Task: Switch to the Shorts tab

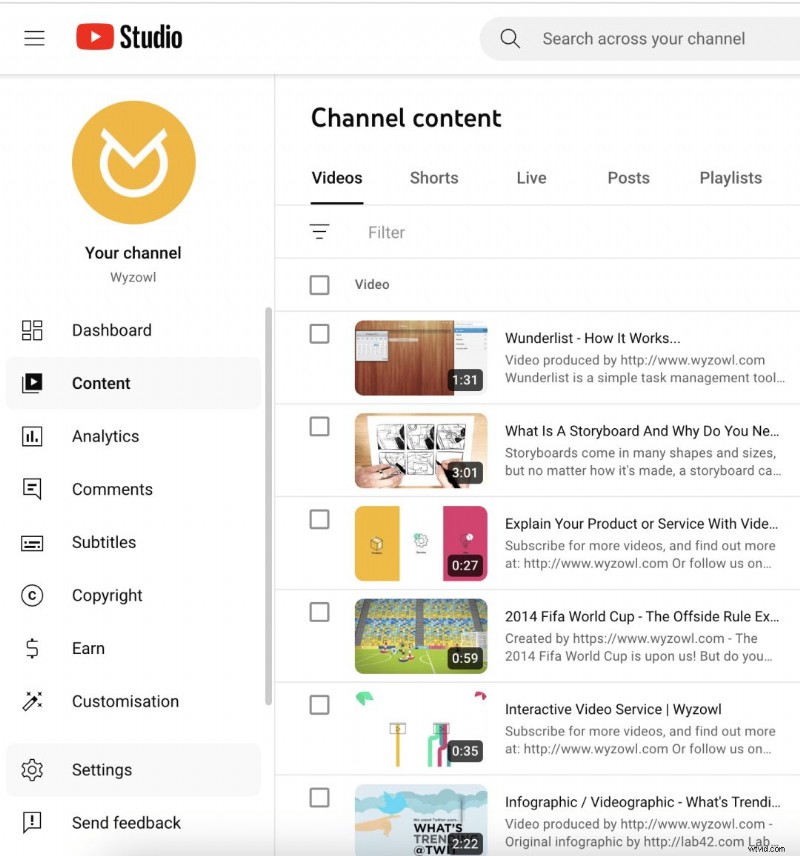Action: click(434, 179)
